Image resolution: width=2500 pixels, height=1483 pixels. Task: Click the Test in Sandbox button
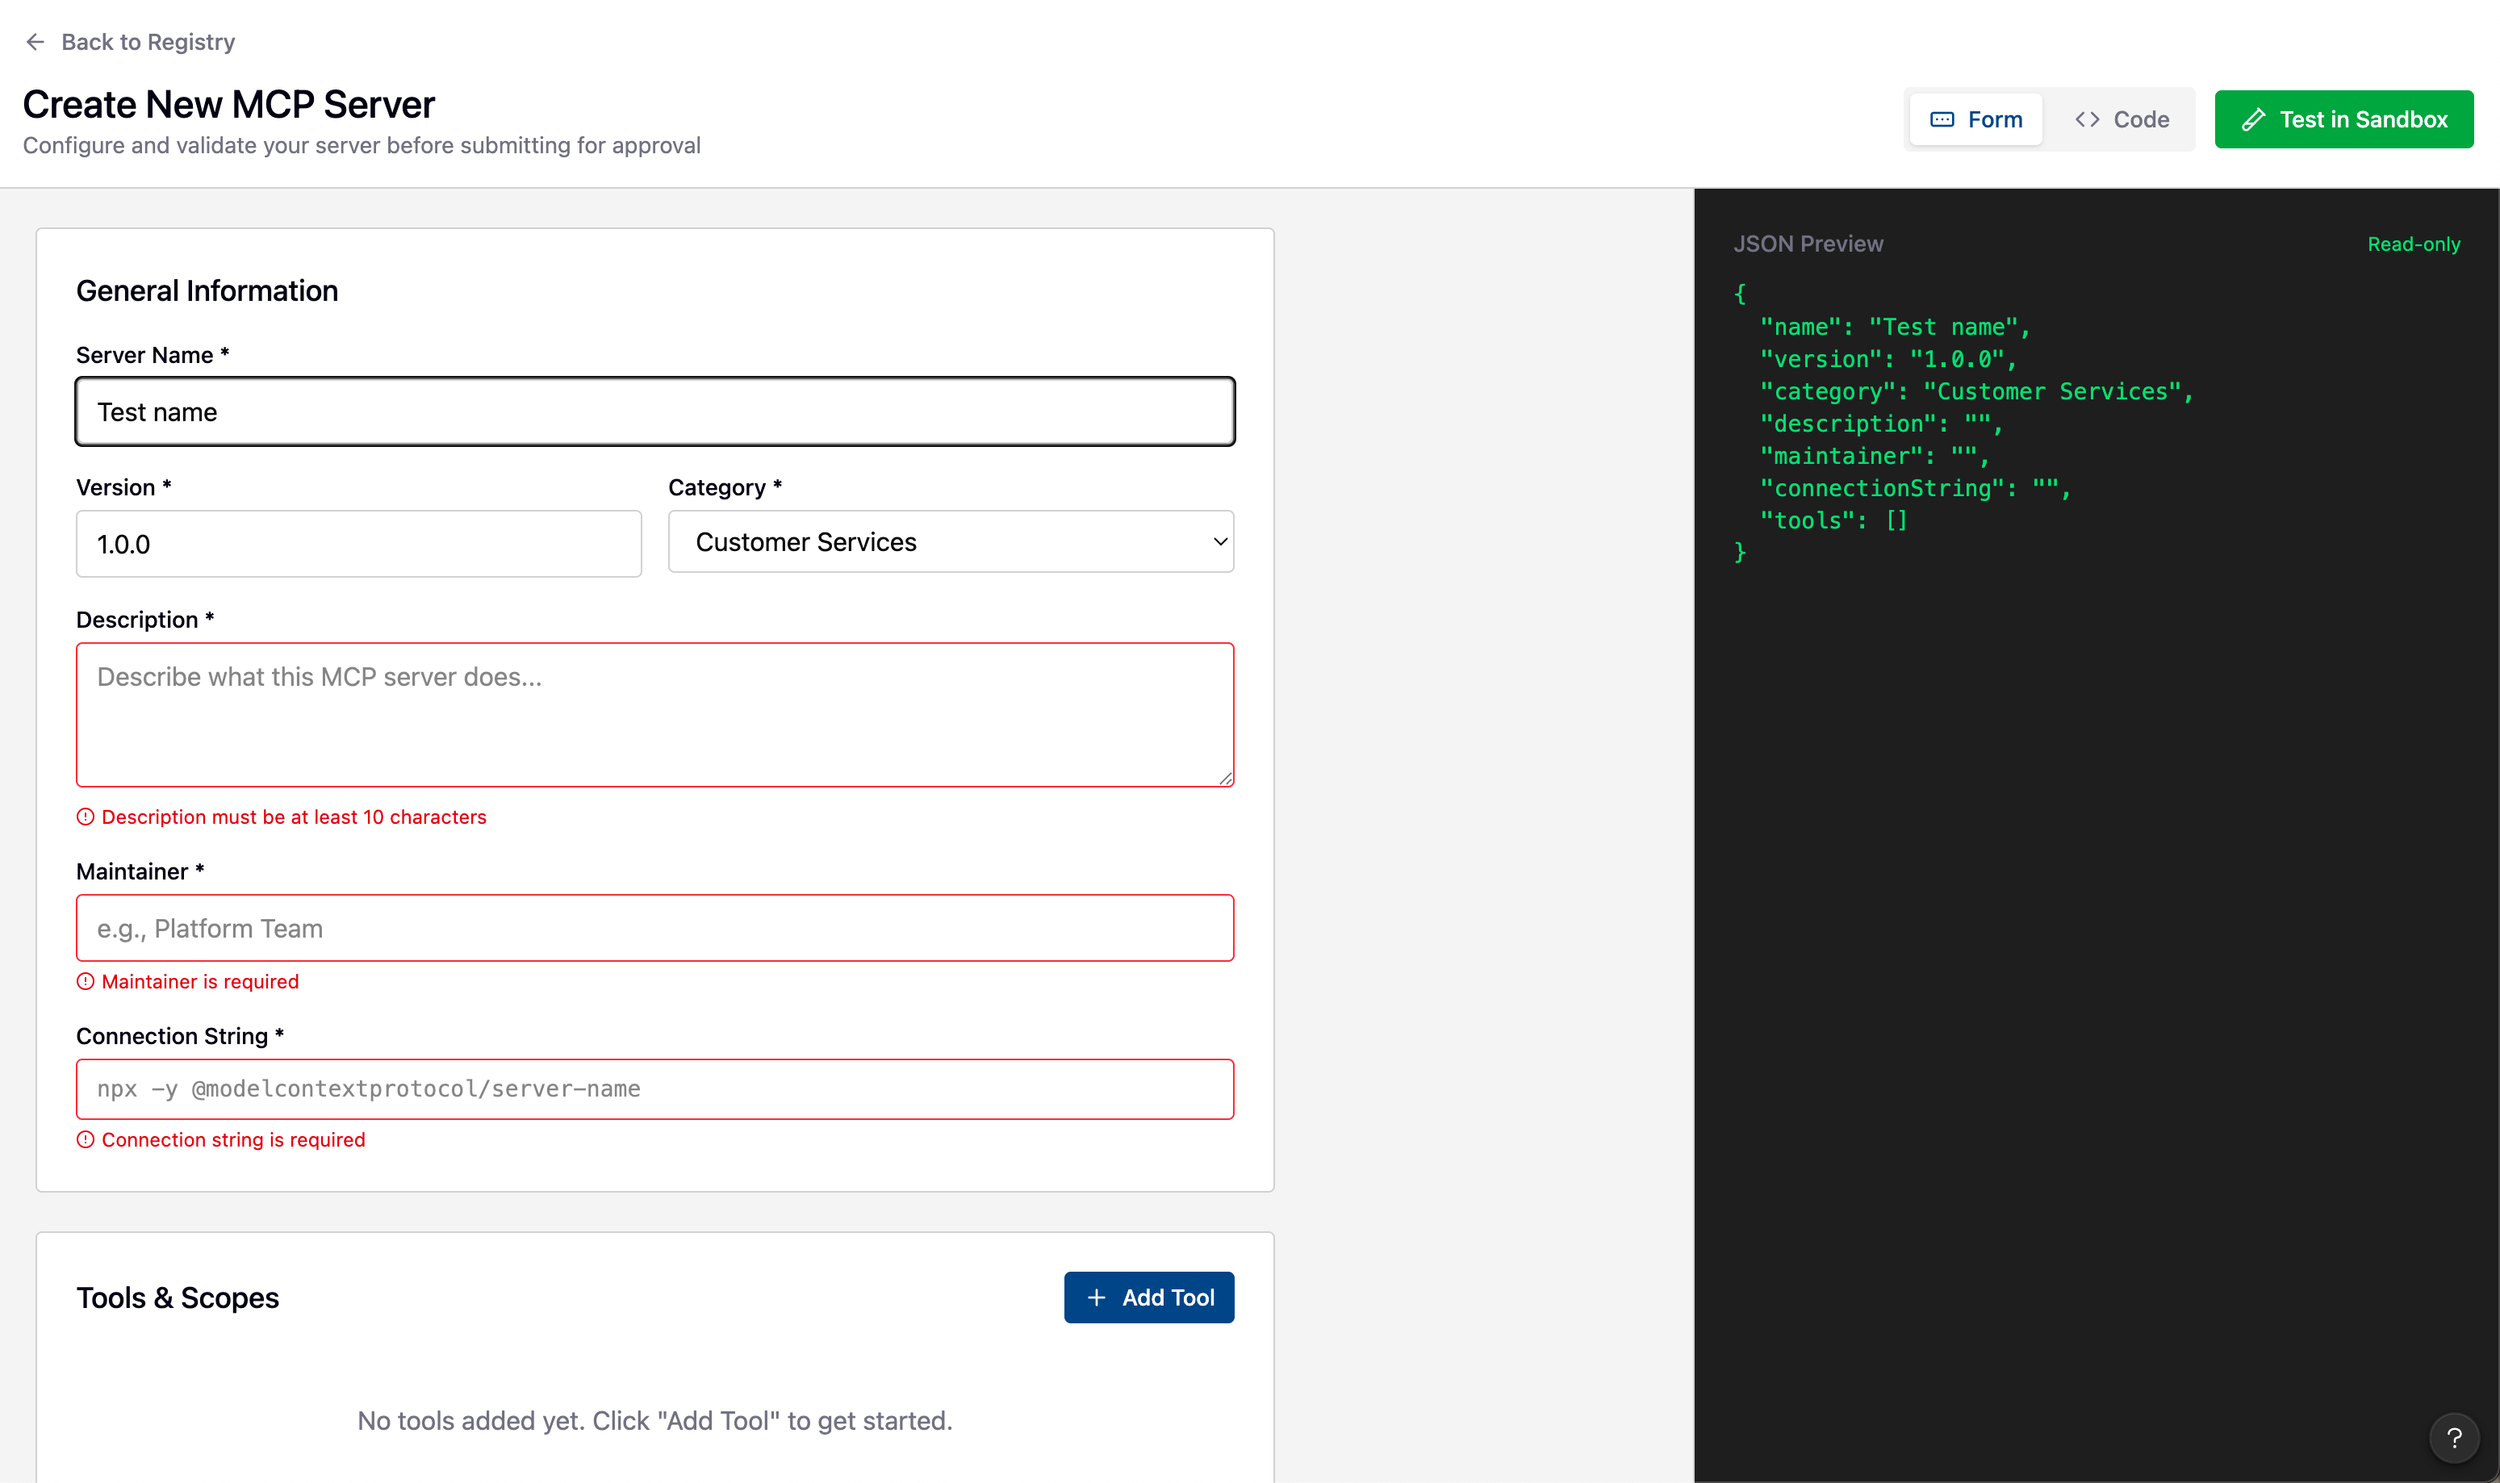click(2343, 120)
